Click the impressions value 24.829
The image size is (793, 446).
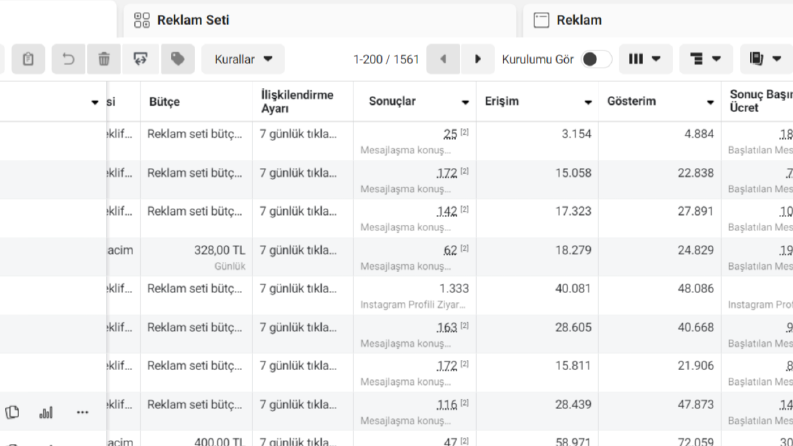(696, 250)
